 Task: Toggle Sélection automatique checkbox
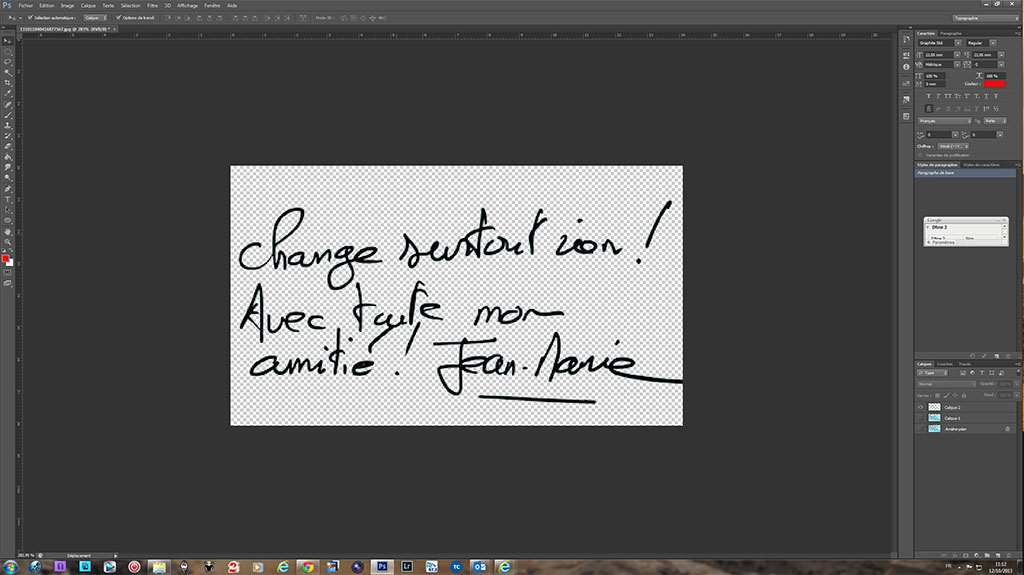[30, 18]
